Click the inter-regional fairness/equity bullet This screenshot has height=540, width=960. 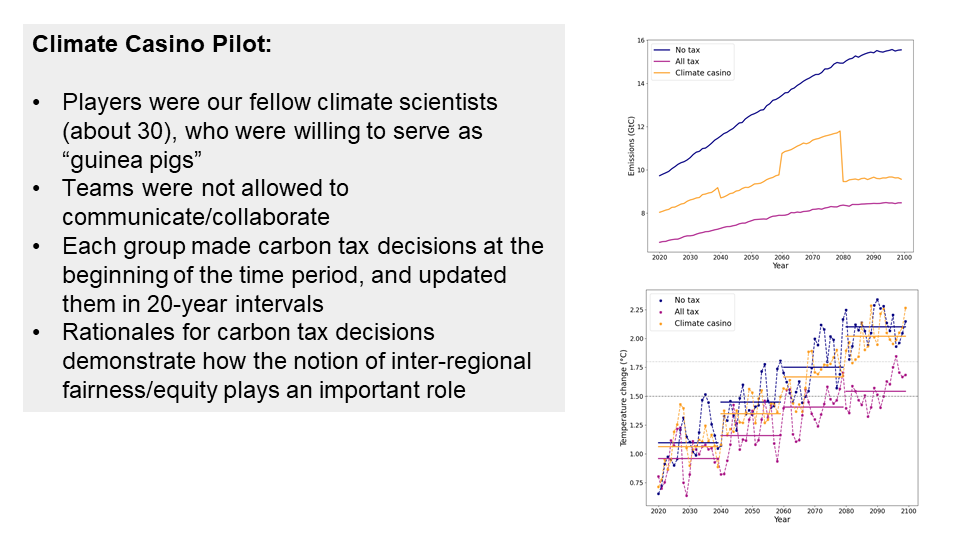click(x=296, y=361)
